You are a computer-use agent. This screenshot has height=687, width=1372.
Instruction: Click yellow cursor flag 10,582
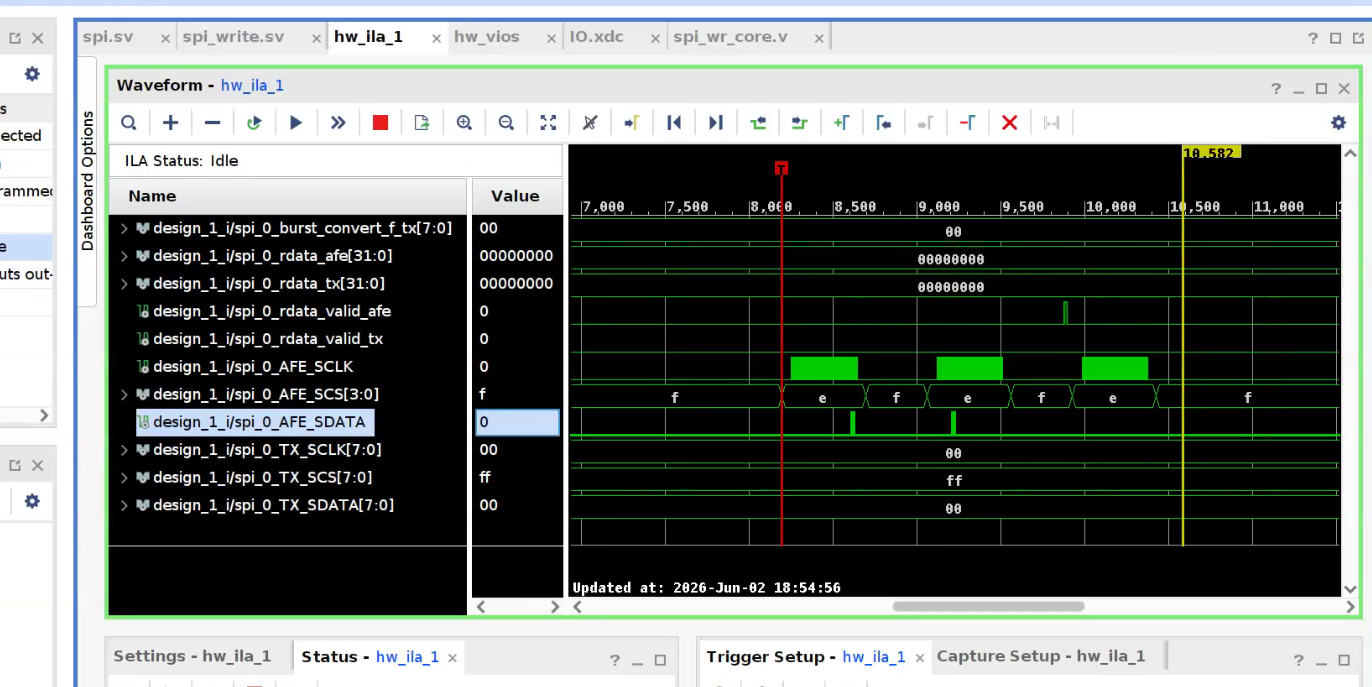pyautogui.click(x=1211, y=152)
